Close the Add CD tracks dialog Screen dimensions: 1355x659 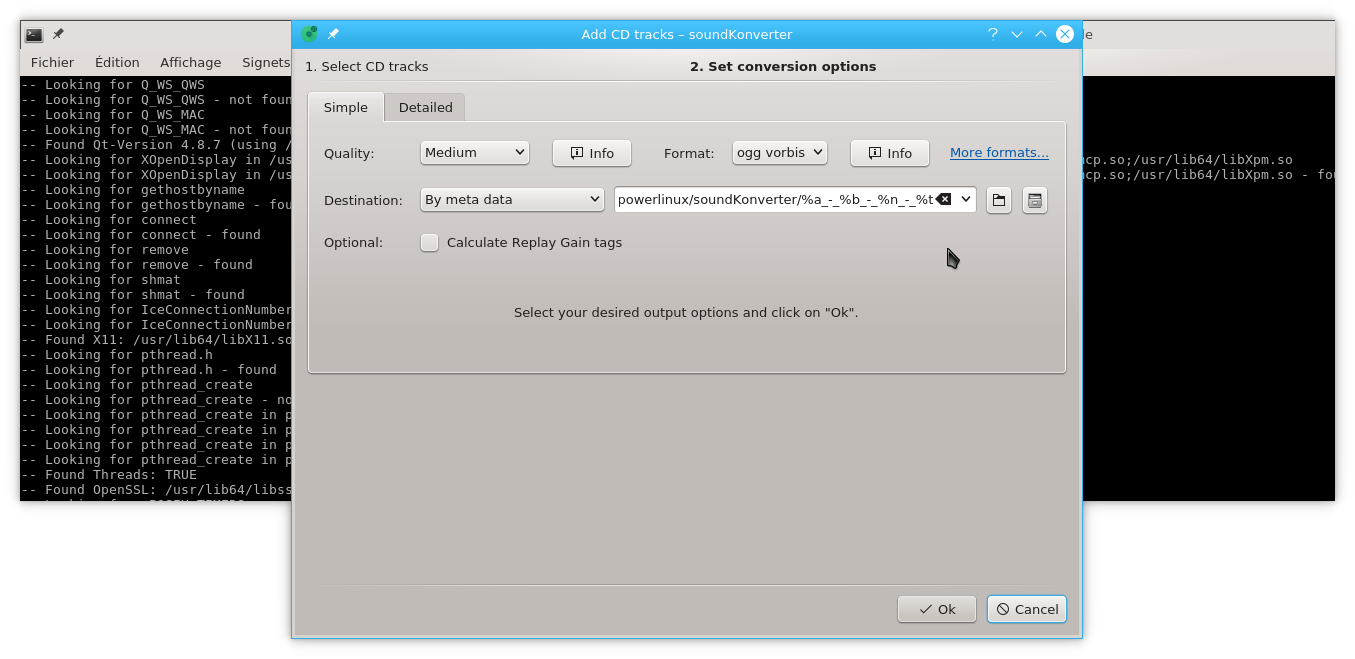coord(1065,34)
